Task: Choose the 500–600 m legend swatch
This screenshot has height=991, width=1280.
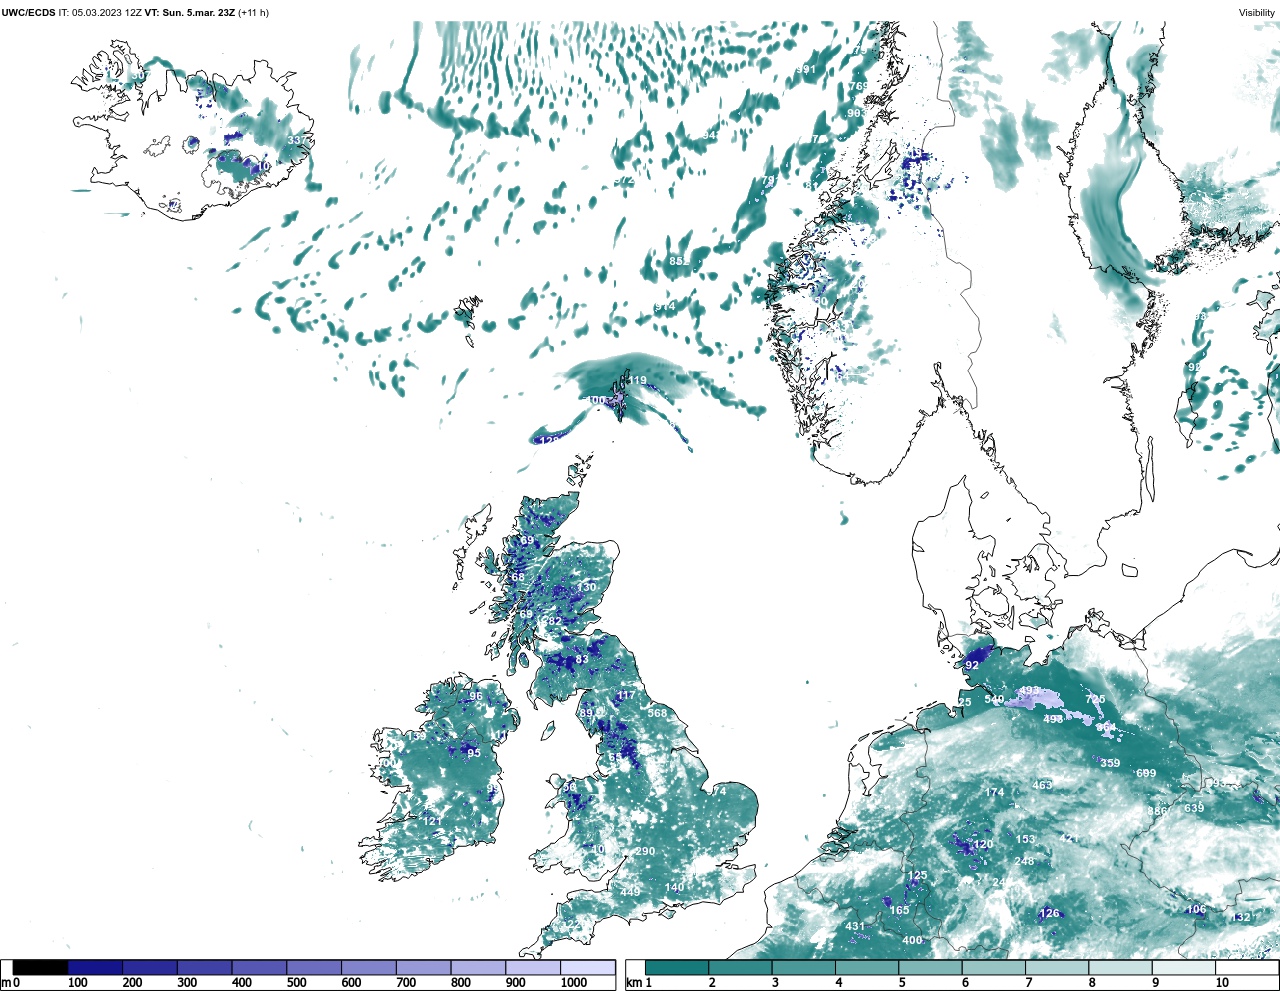Action: point(314,967)
